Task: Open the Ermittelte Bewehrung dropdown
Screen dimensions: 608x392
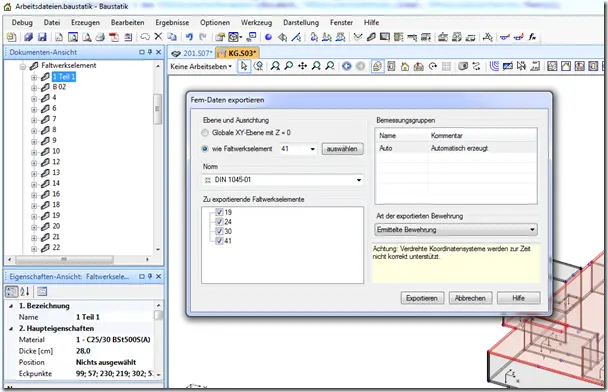Action: 532,230
